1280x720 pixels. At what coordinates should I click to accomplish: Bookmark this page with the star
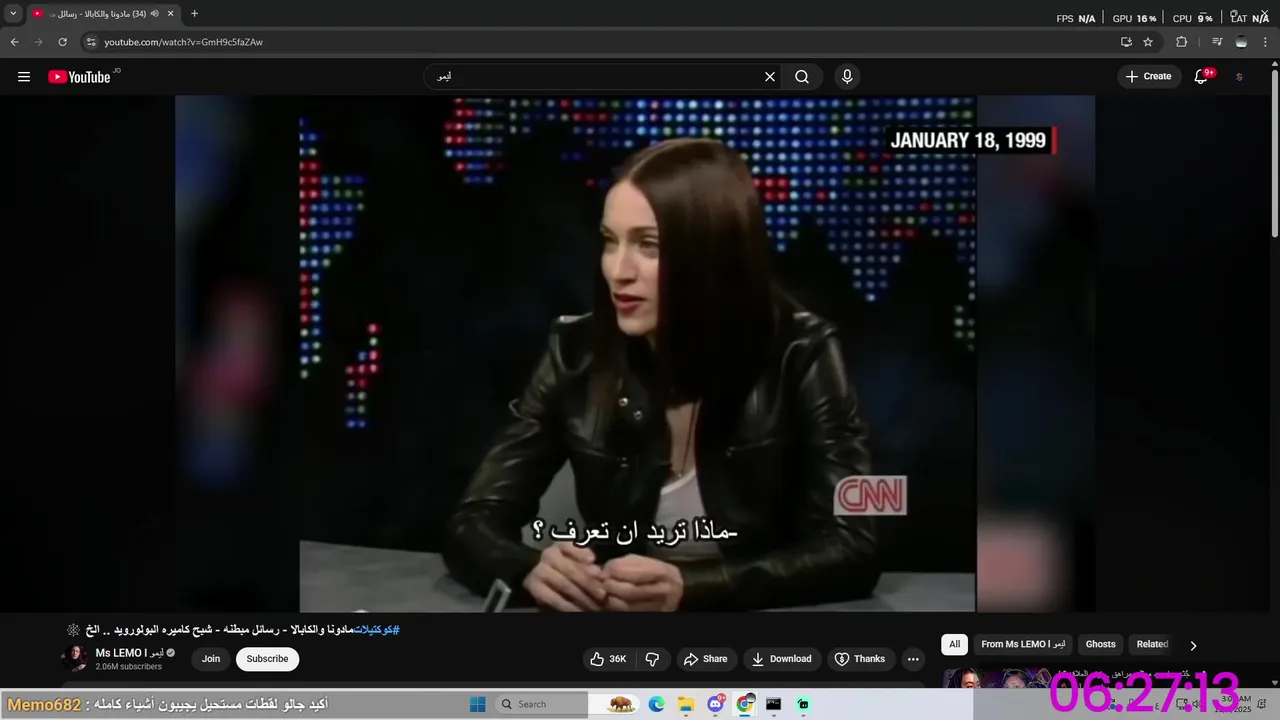click(1148, 42)
